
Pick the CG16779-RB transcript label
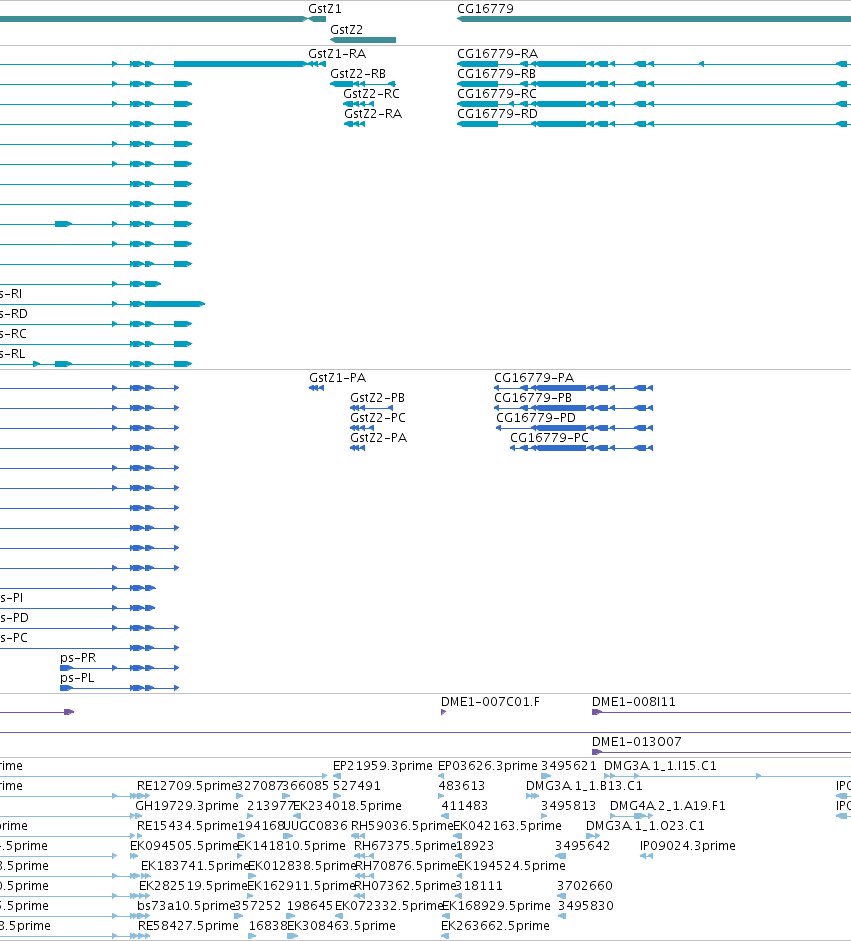[496, 74]
